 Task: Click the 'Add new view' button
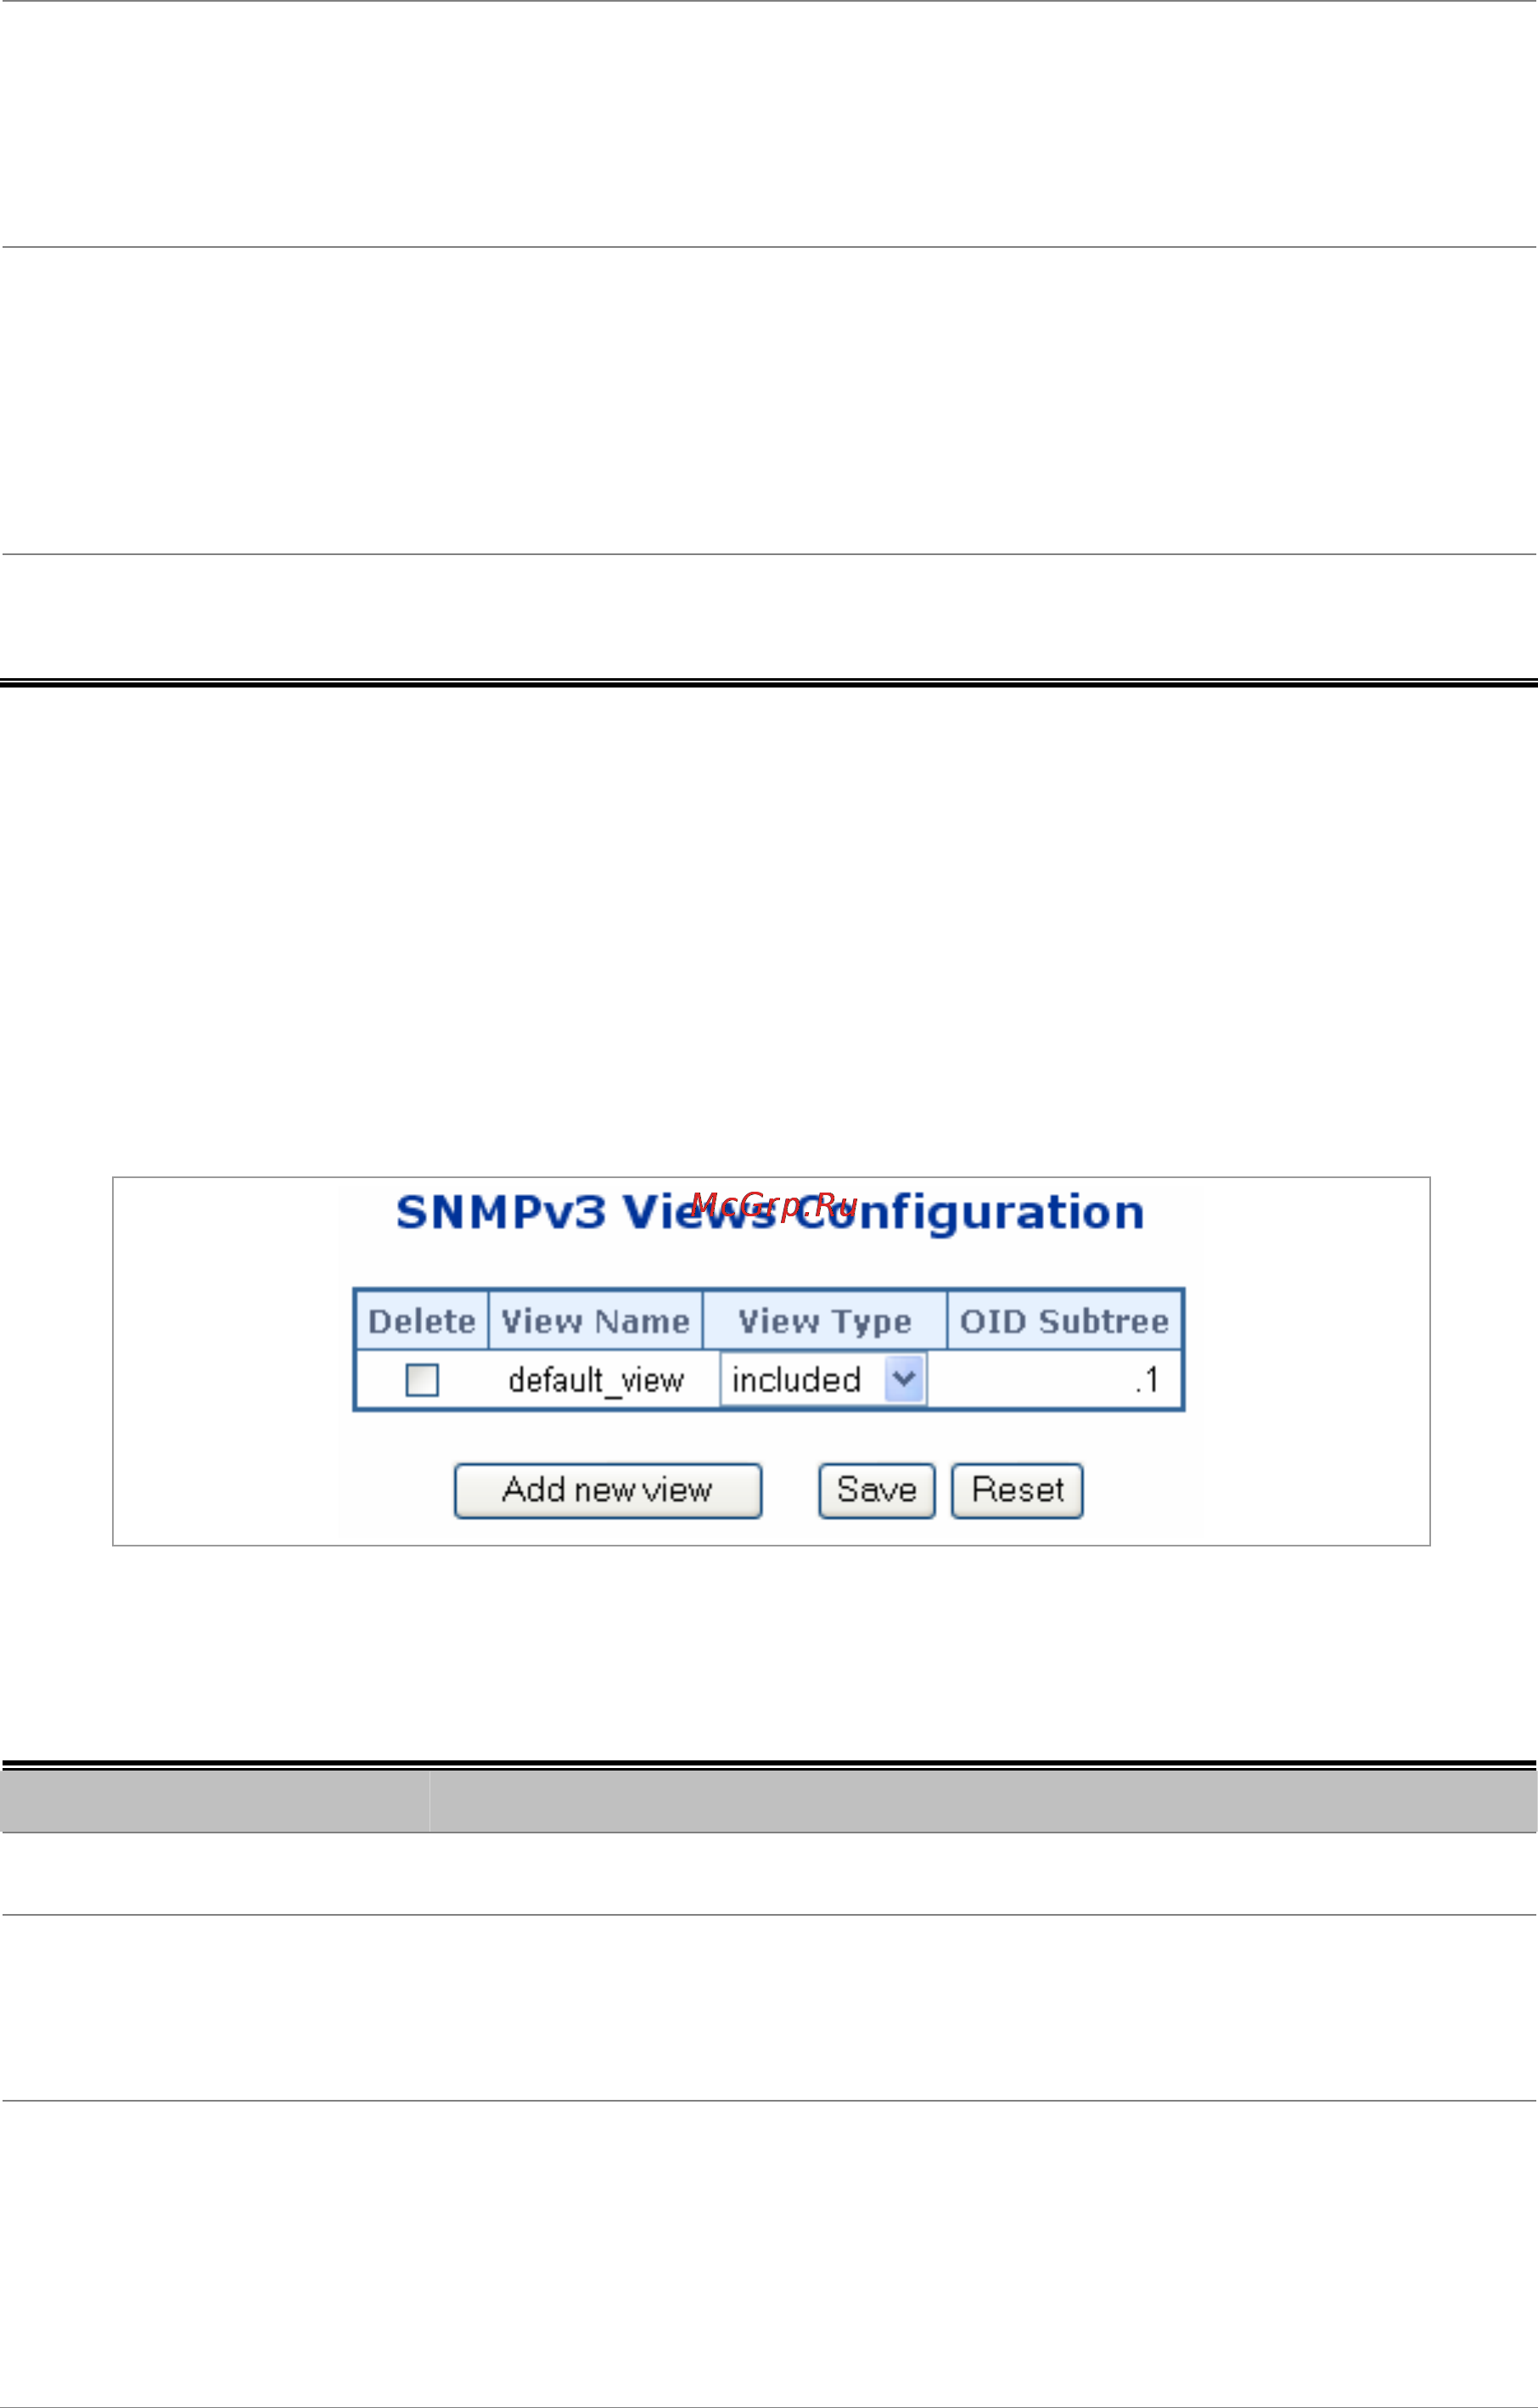click(608, 1491)
